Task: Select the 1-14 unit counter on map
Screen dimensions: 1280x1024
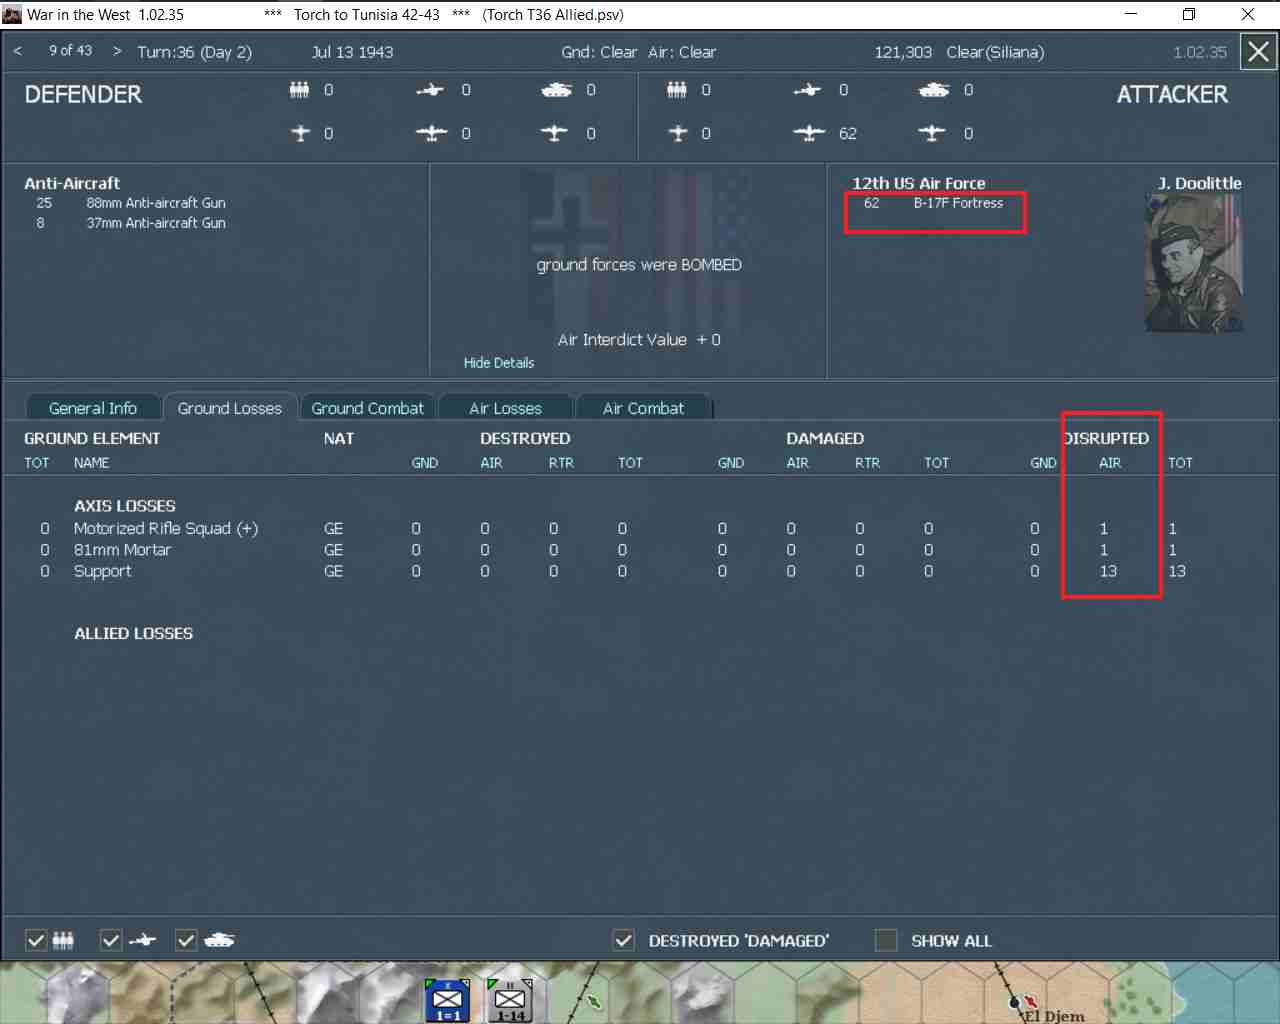Action: [510, 1000]
